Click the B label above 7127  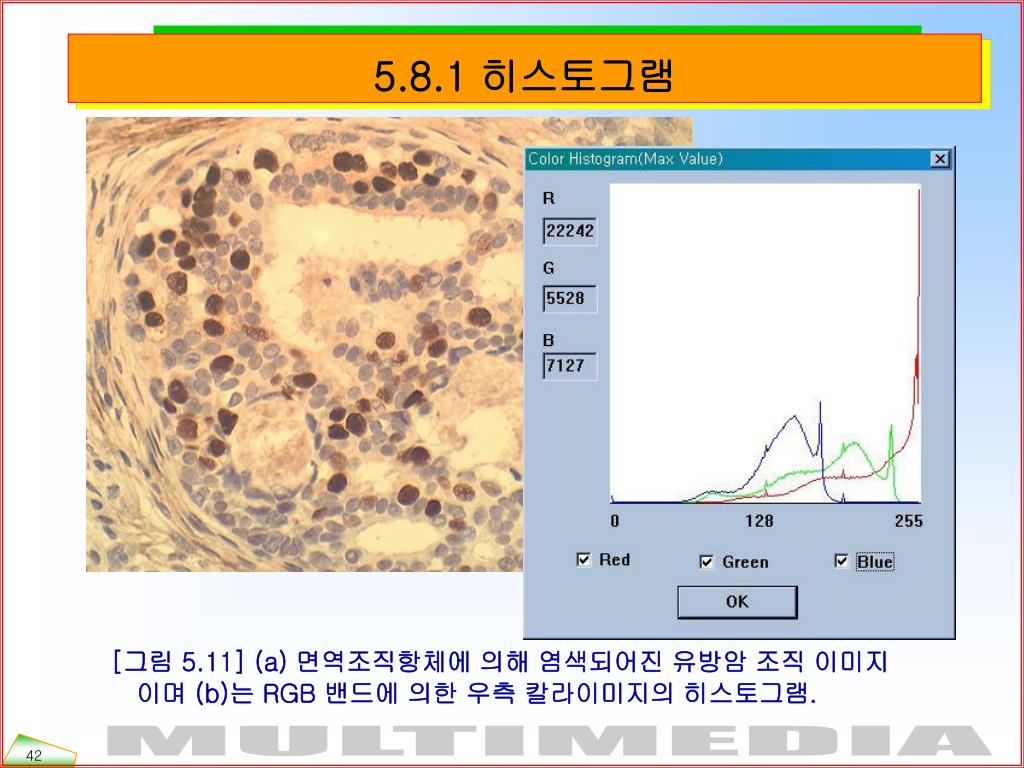point(549,340)
